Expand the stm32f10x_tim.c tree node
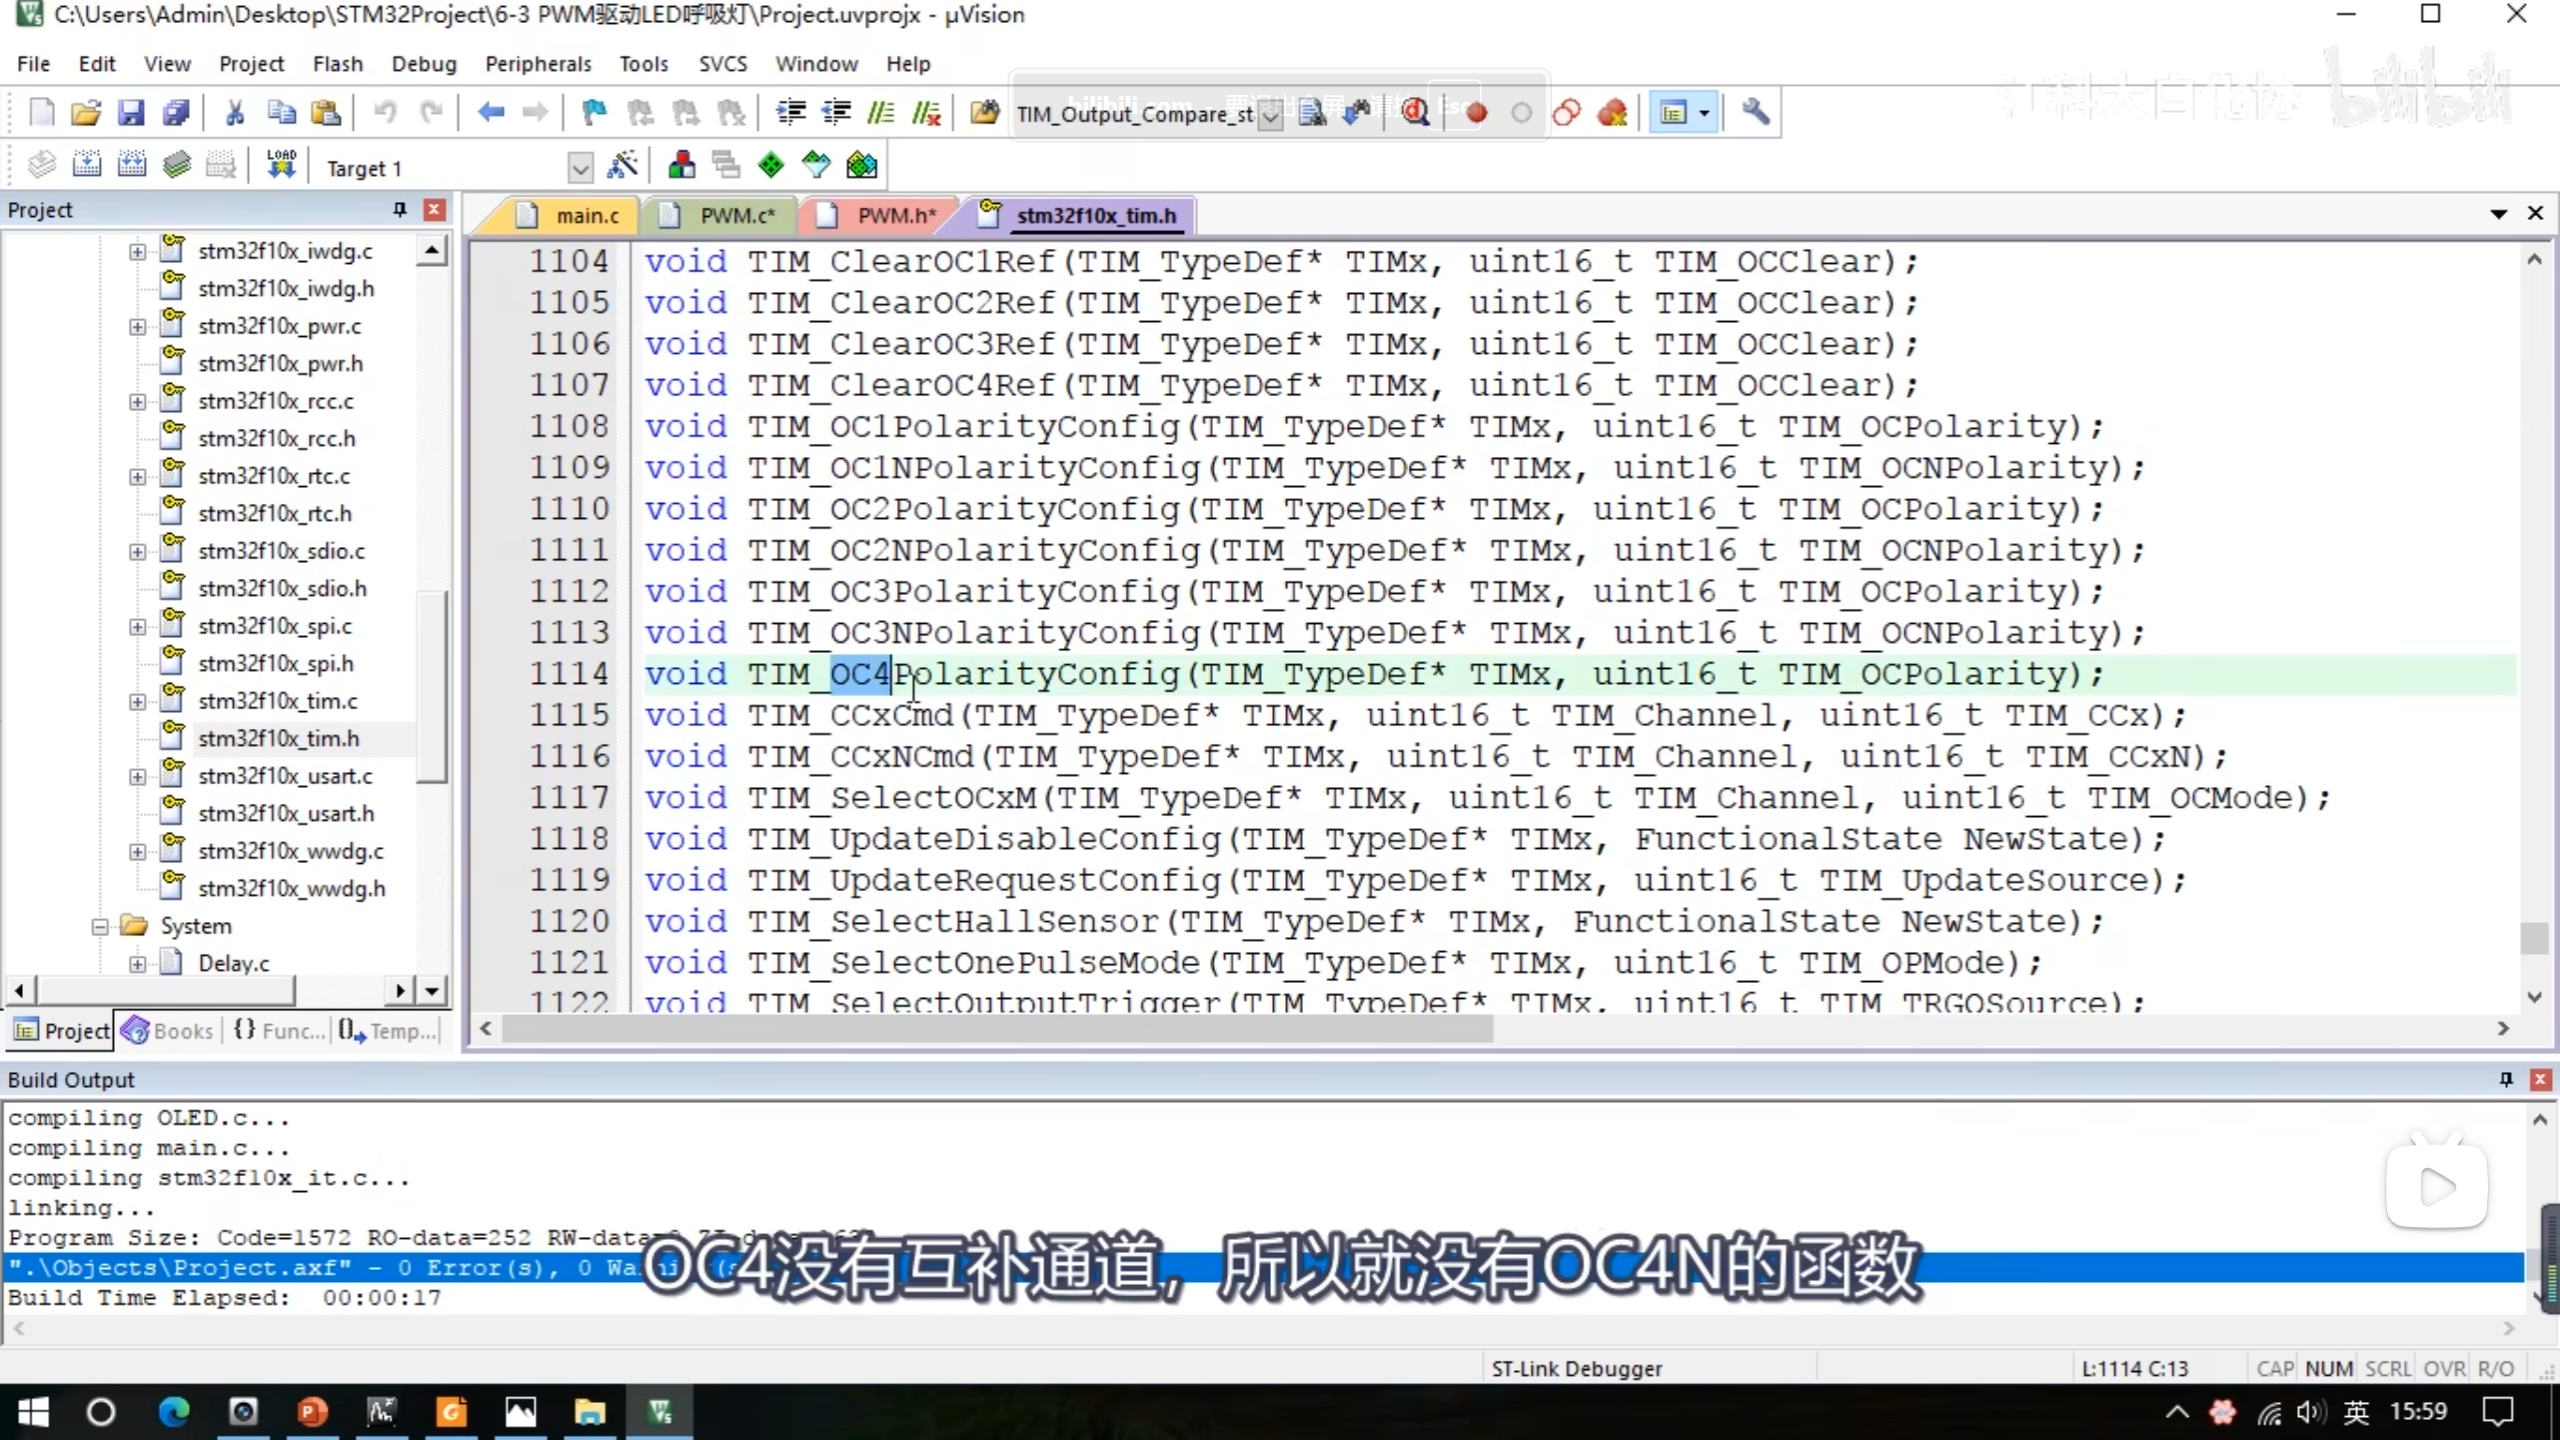This screenshot has height=1440, width=2560. click(x=137, y=701)
